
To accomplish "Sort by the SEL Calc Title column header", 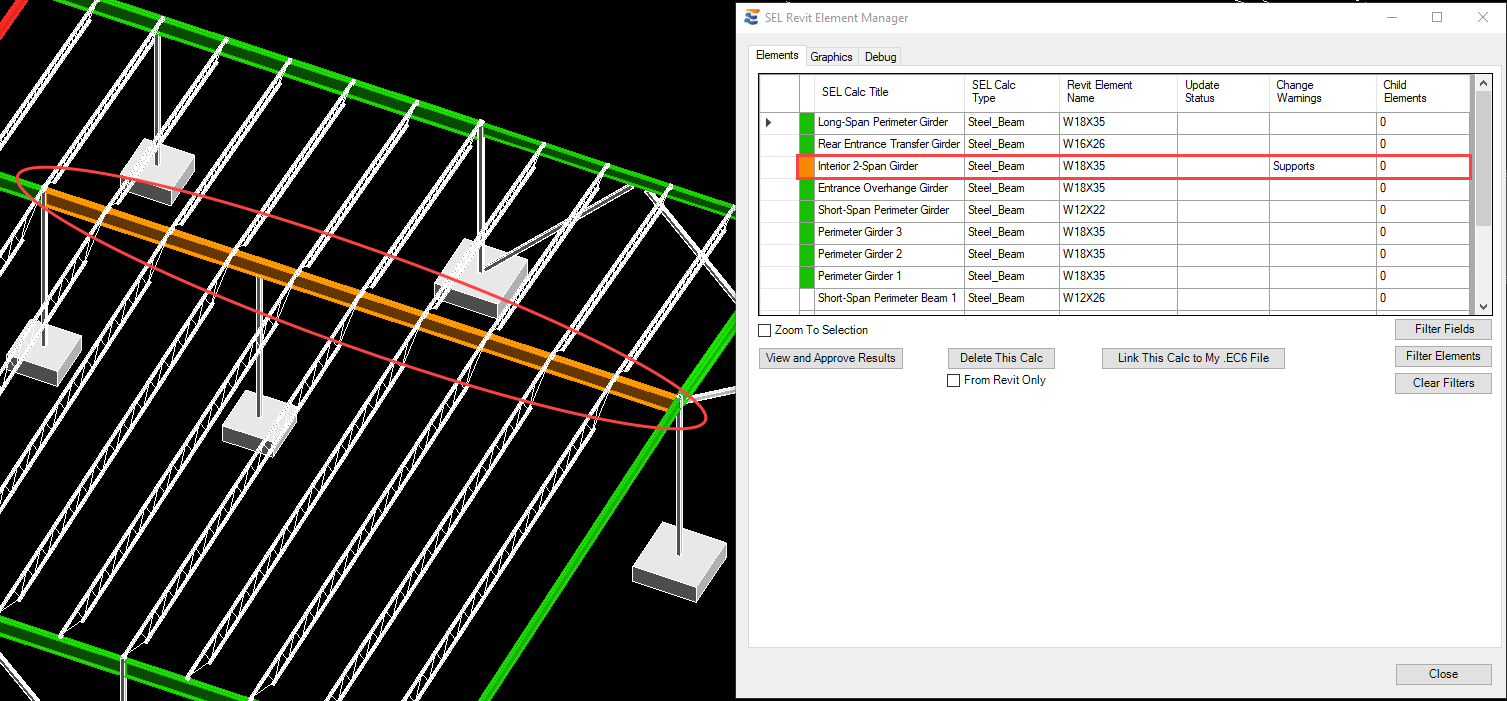I will pos(890,92).
